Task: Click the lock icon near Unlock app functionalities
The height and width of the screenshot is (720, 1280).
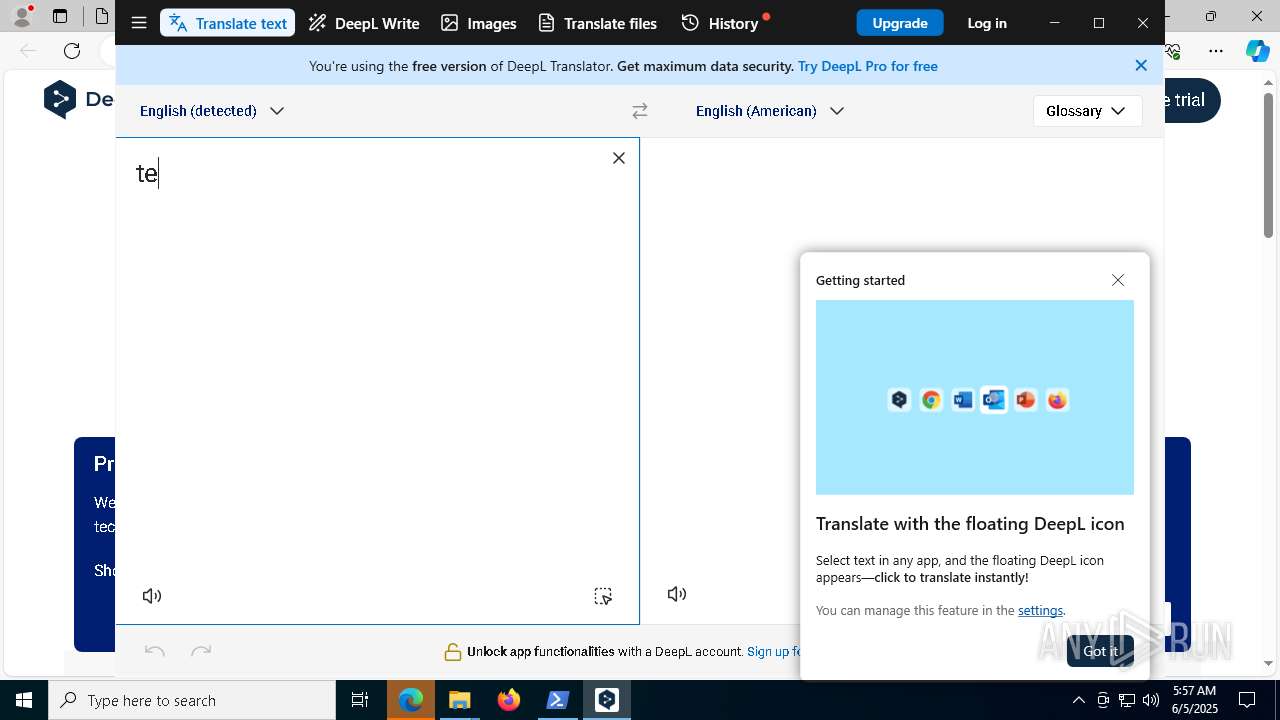Action: pyautogui.click(x=453, y=652)
